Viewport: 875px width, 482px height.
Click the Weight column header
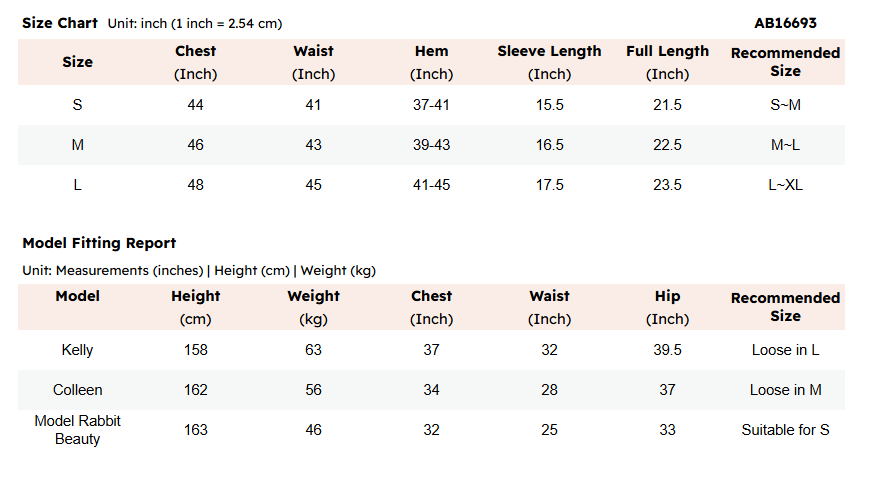point(314,307)
